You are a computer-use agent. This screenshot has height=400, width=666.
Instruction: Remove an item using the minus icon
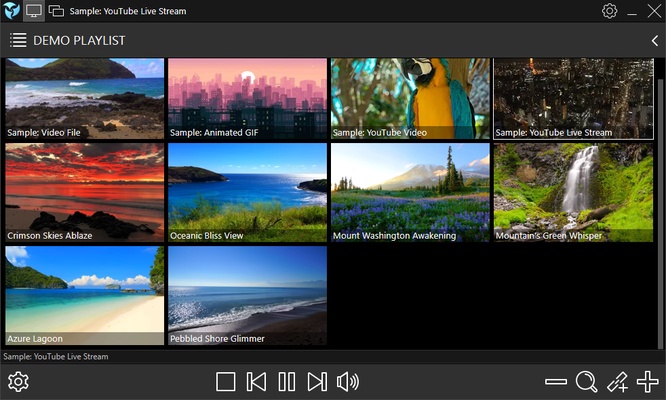tap(556, 382)
